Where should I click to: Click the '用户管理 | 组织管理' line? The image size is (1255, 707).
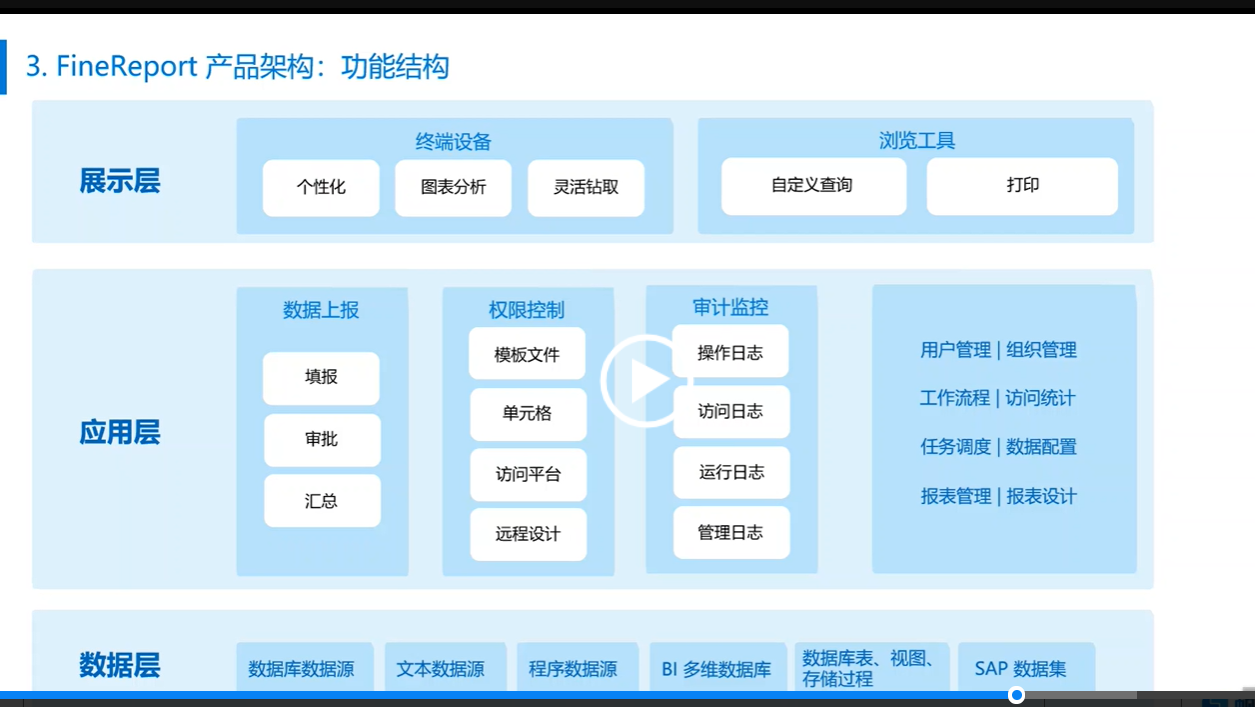(998, 350)
